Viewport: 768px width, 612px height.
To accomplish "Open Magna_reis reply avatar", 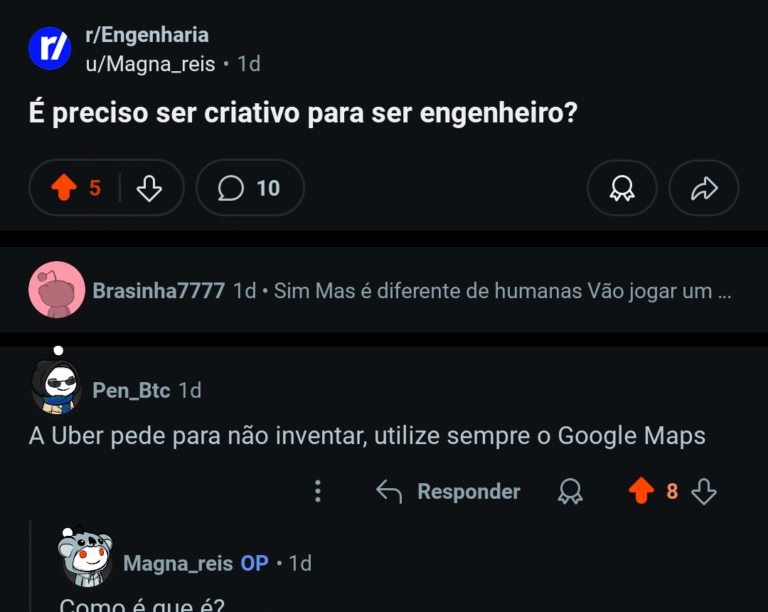I will 85,558.
